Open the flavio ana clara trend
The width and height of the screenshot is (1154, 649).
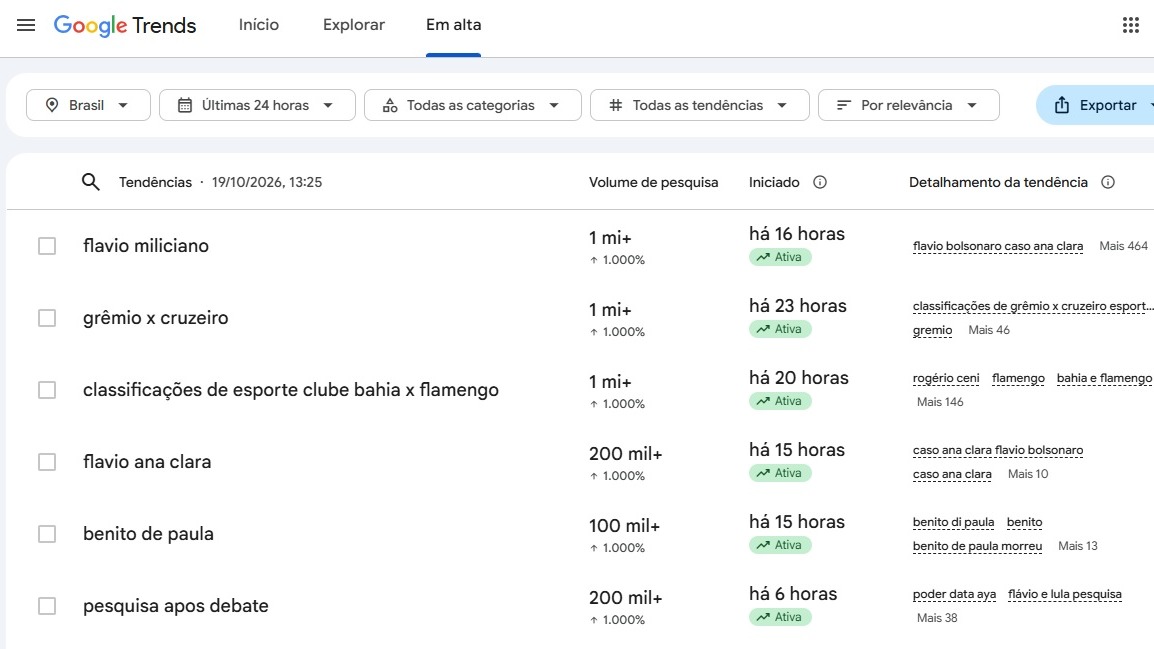click(147, 462)
